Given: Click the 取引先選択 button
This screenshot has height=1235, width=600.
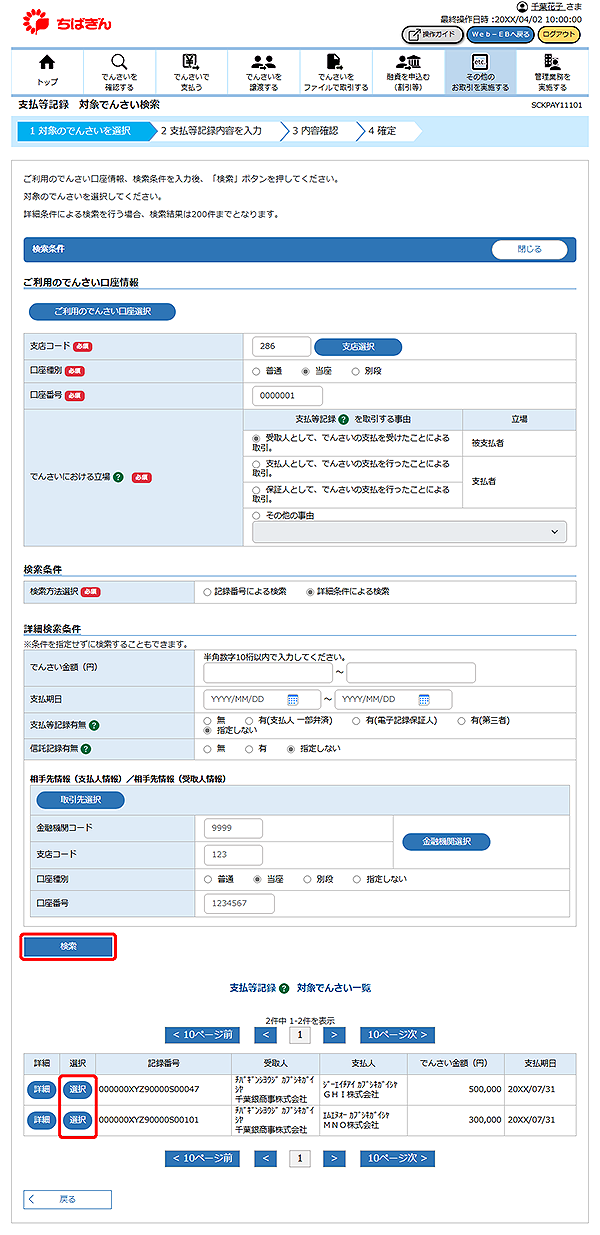Looking at the screenshot, I should (x=81, y=800).
